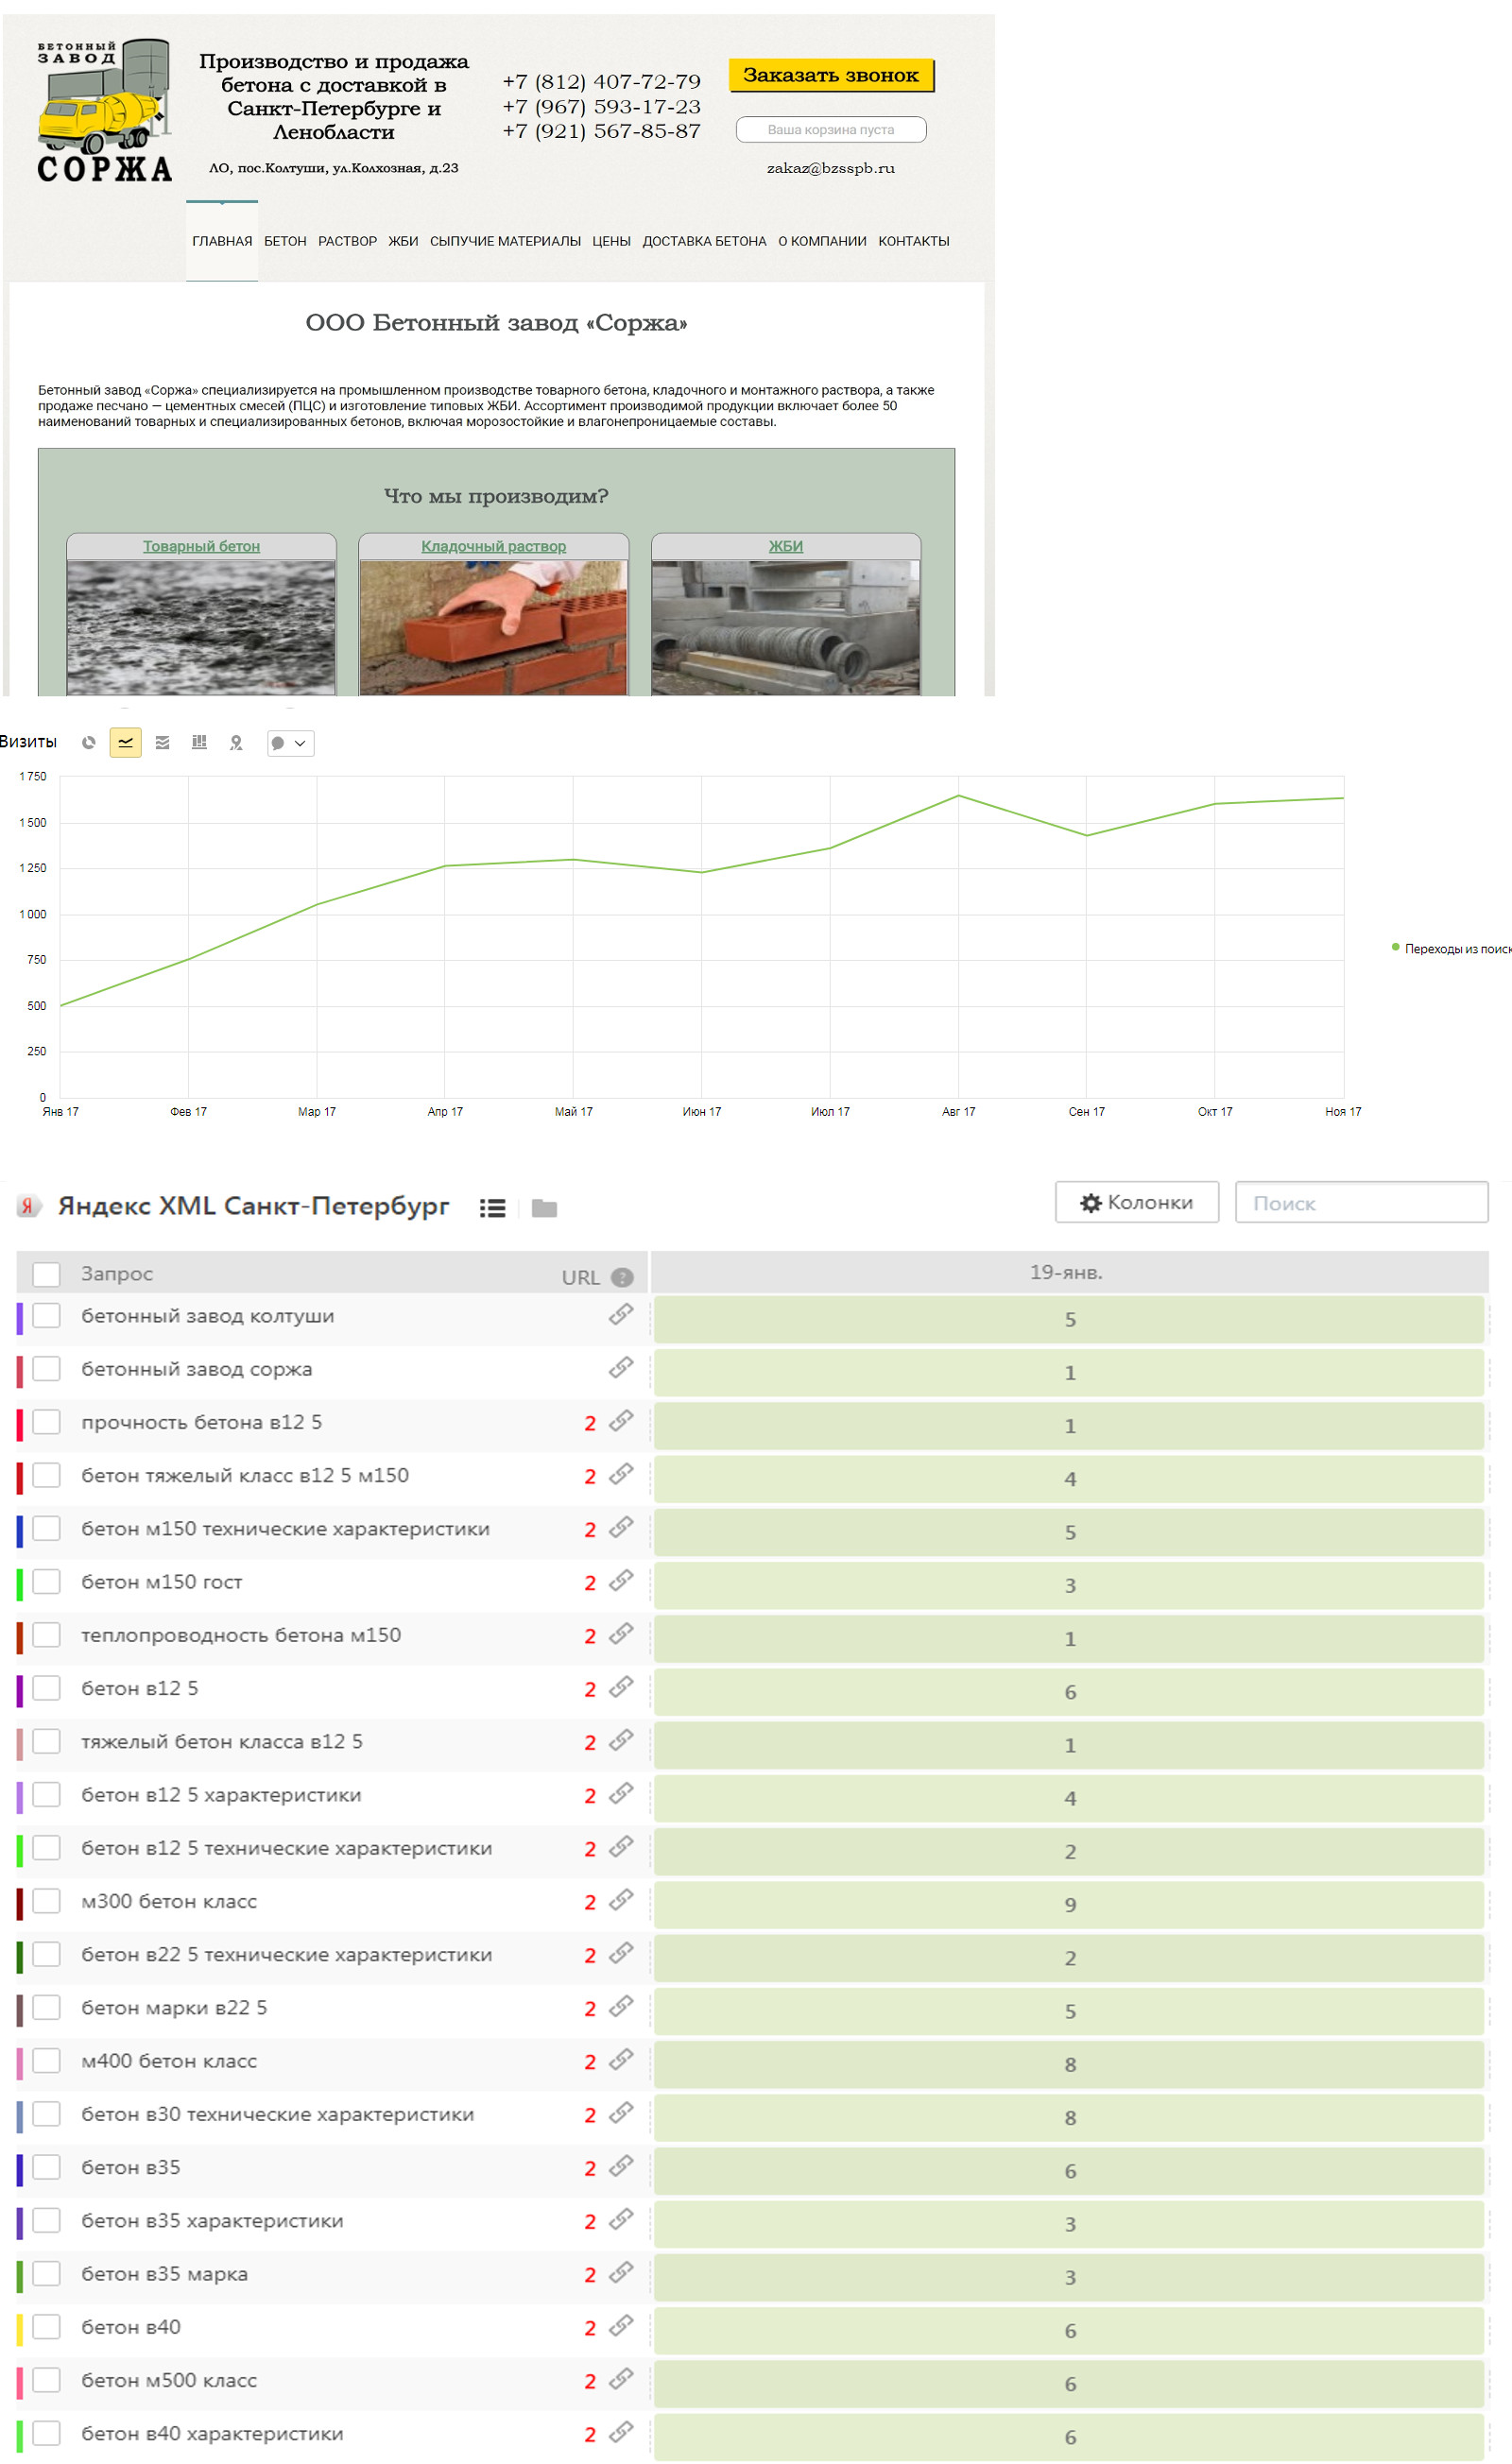Click the bricklaying photo thumbnail
Screen dimensions: 1512x2464
(493, 627)
